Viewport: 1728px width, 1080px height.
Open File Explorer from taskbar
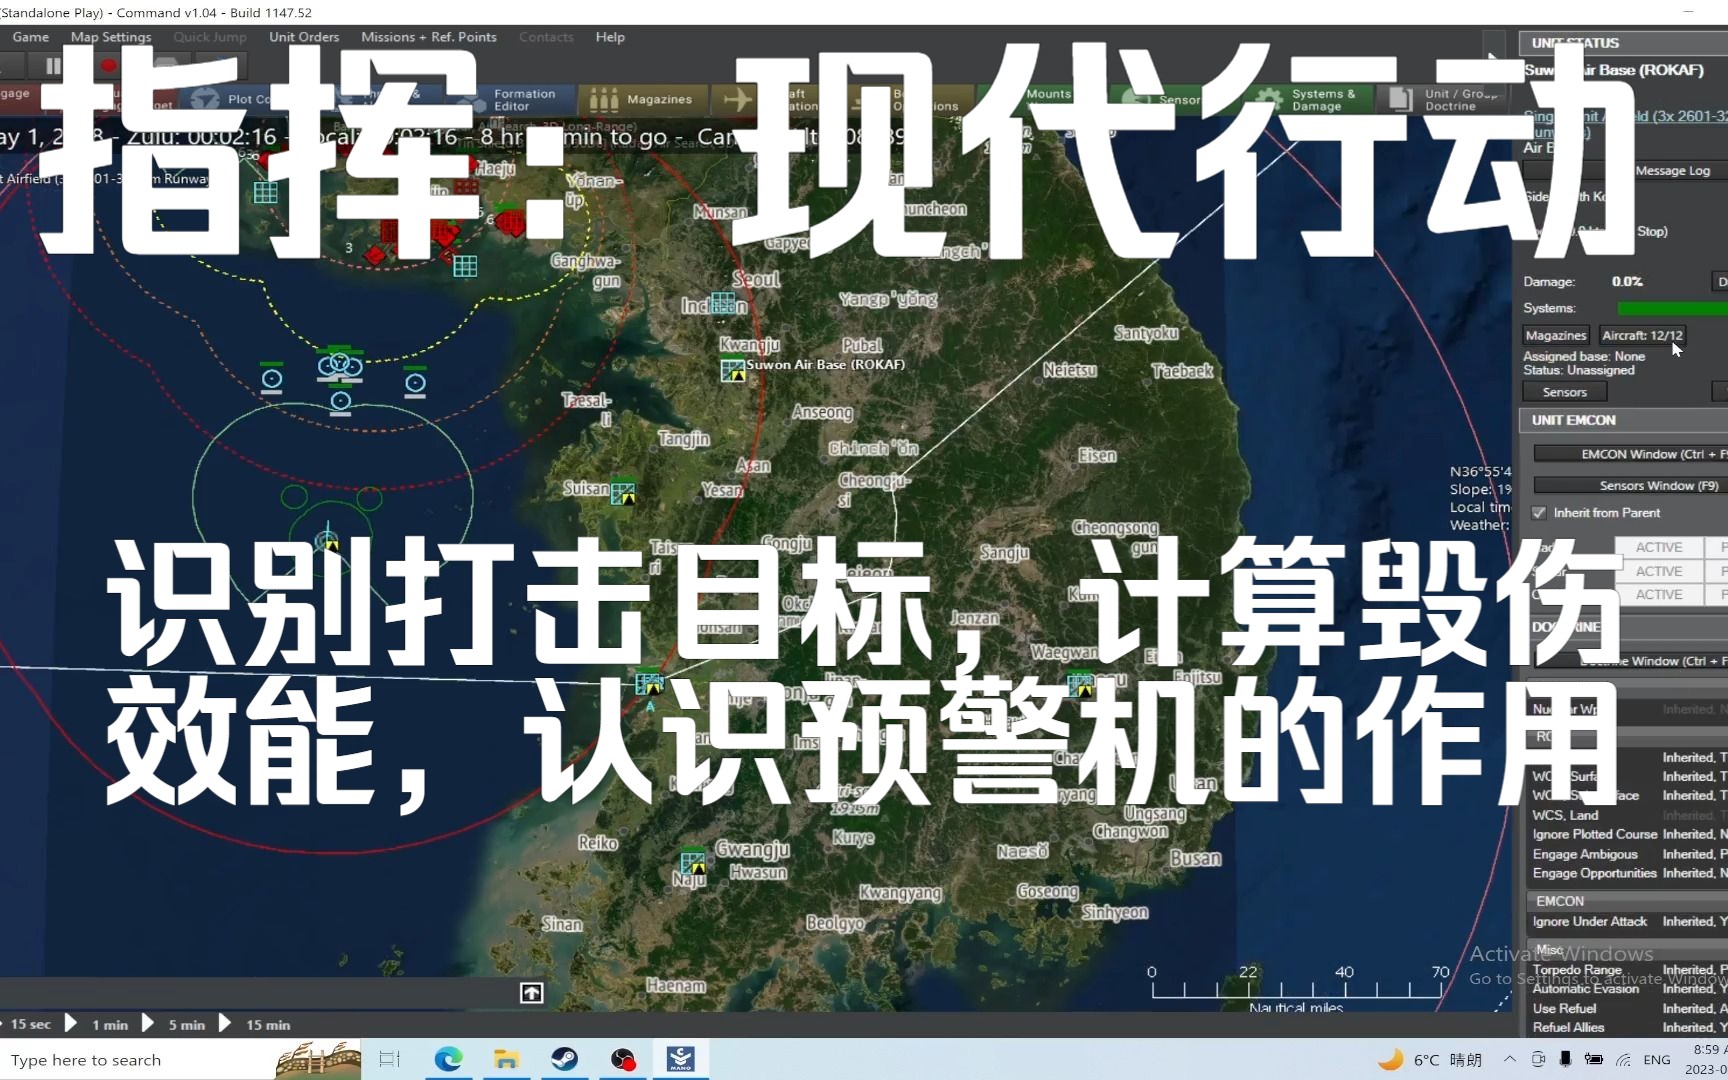click(506, 1060)
